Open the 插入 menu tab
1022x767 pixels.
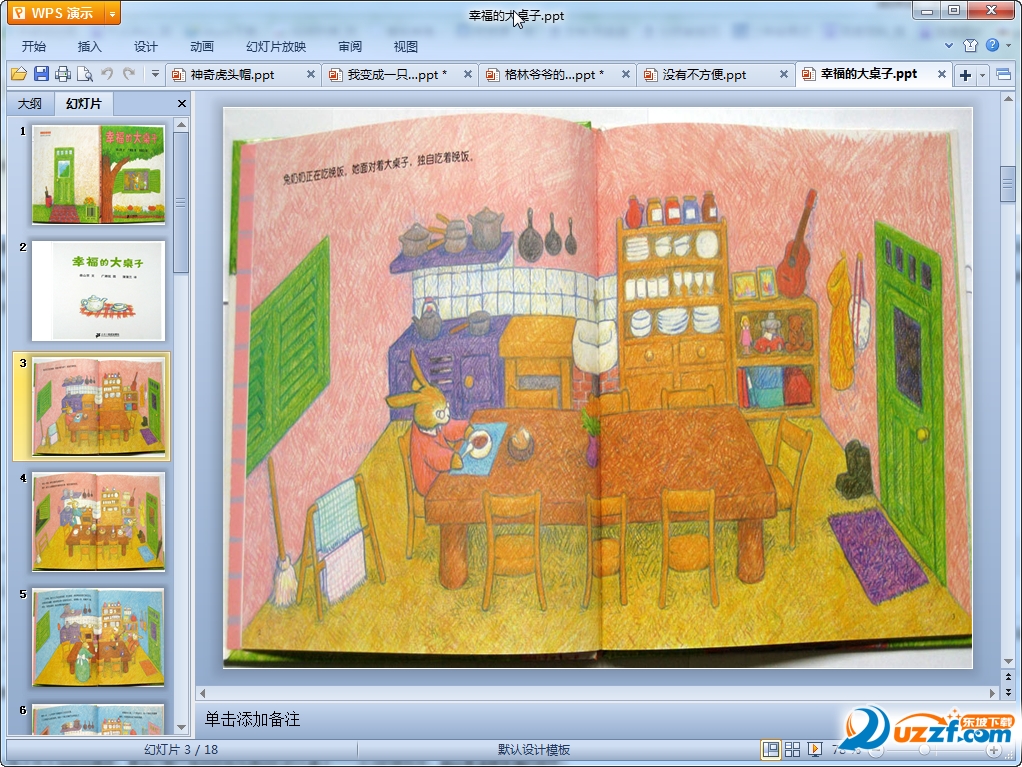pos(89,46)
